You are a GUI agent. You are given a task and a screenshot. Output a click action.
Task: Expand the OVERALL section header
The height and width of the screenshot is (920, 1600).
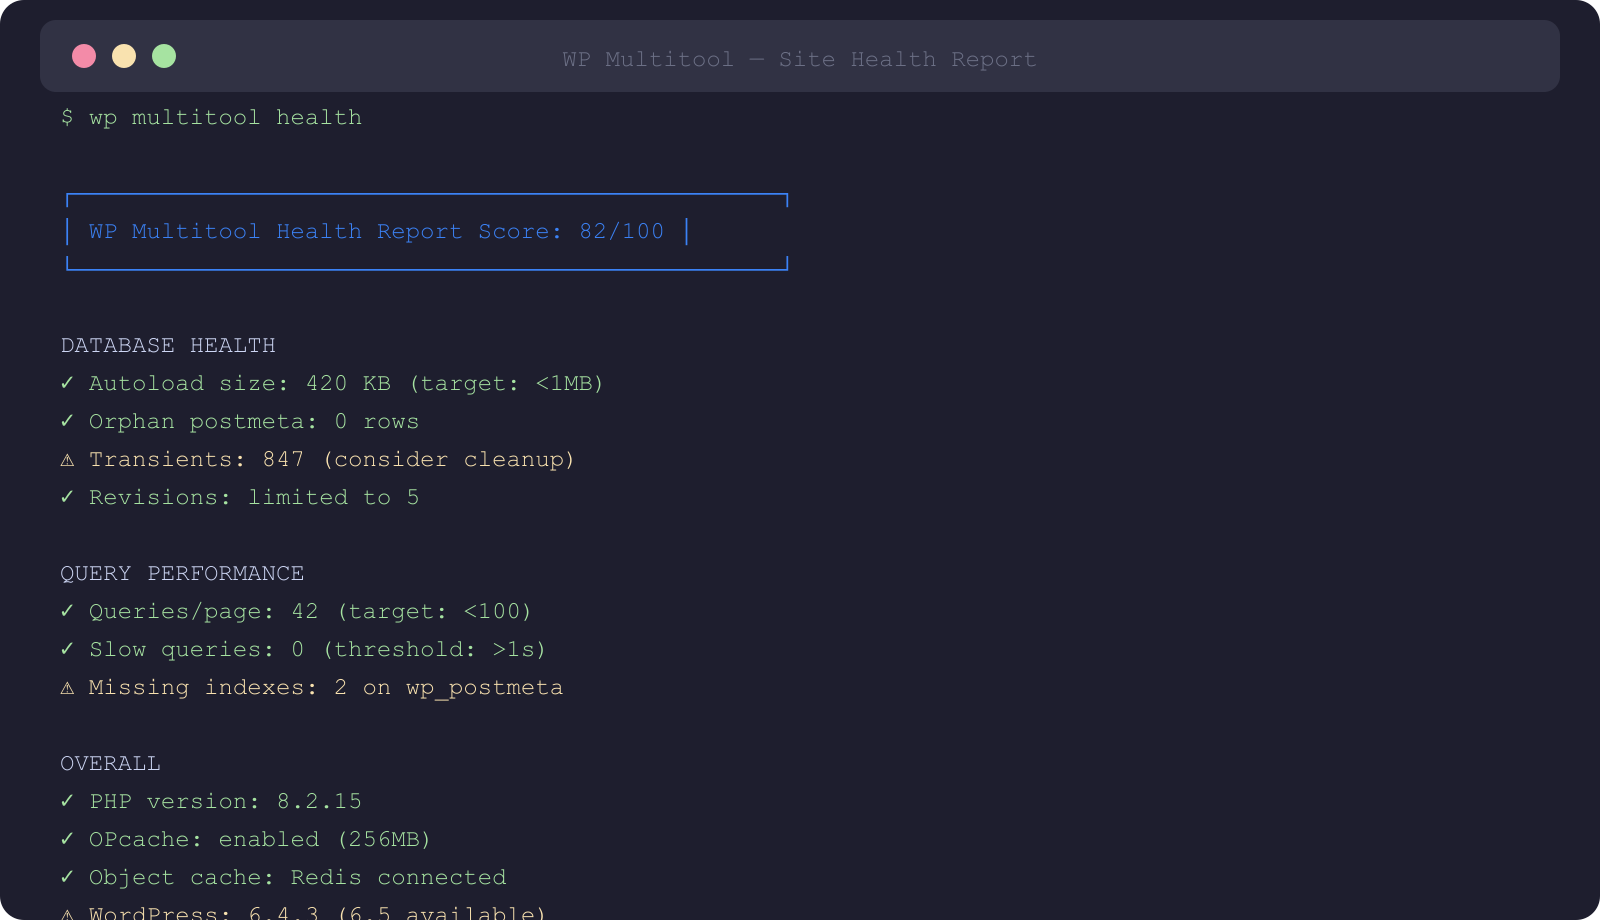click(110, 763)
